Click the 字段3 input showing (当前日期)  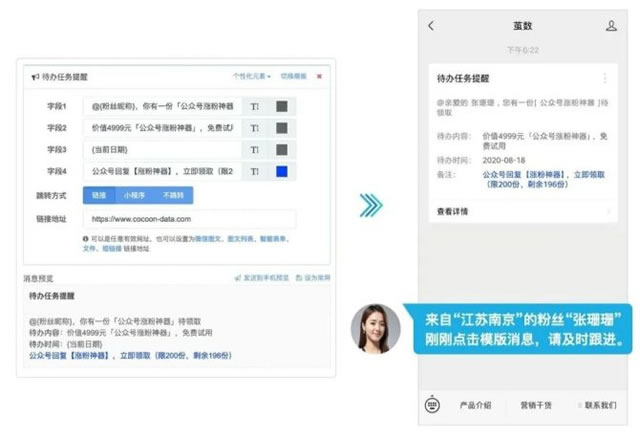tap(162, 150)
